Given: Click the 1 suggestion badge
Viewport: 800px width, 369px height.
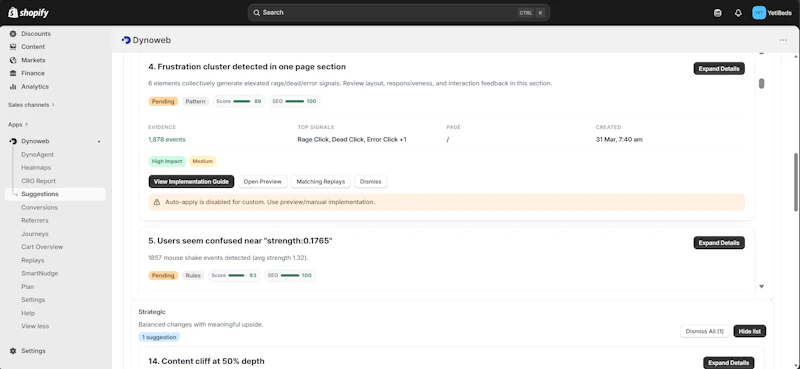Looking at the screenshot, I should point(158,337).
